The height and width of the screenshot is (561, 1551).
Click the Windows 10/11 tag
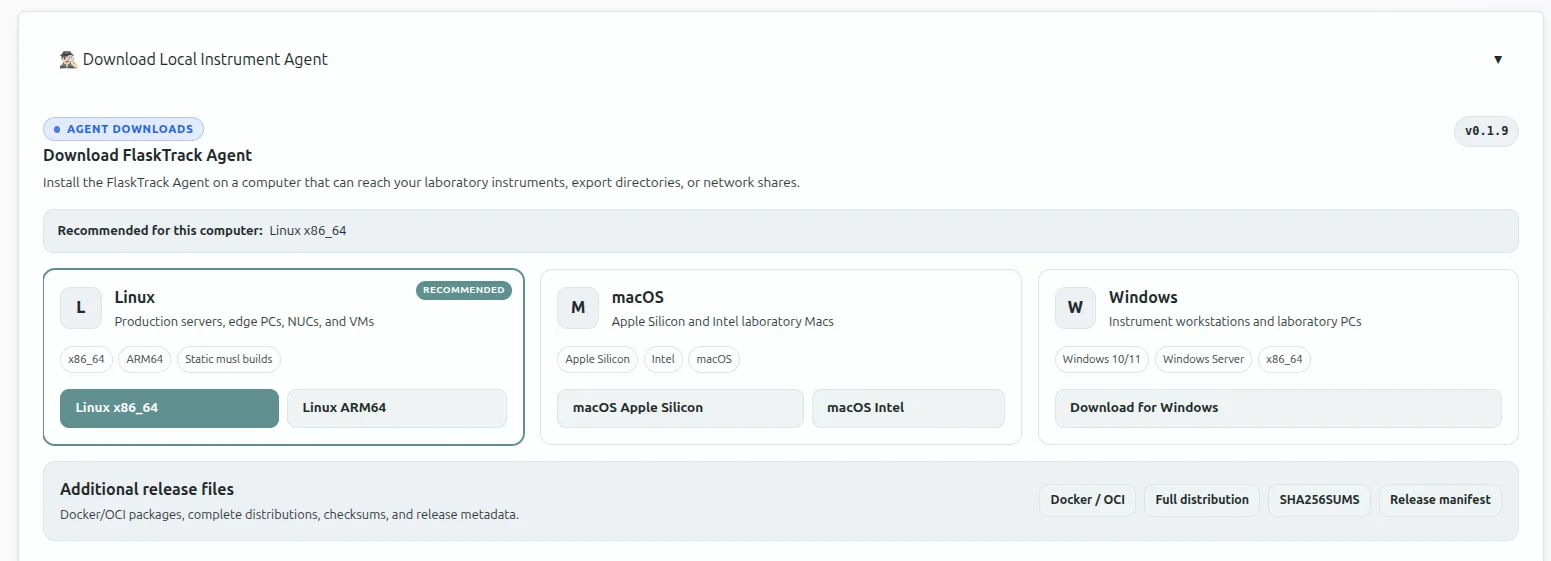click(1102, 359)
